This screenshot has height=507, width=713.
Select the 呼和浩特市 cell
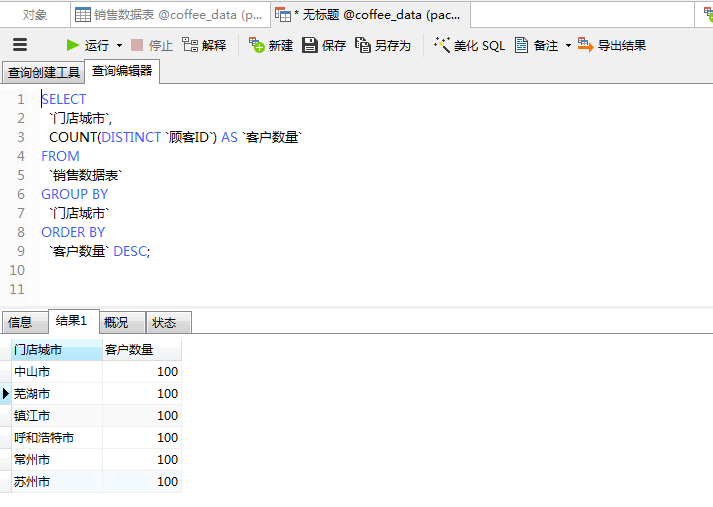tap(57, 438)
